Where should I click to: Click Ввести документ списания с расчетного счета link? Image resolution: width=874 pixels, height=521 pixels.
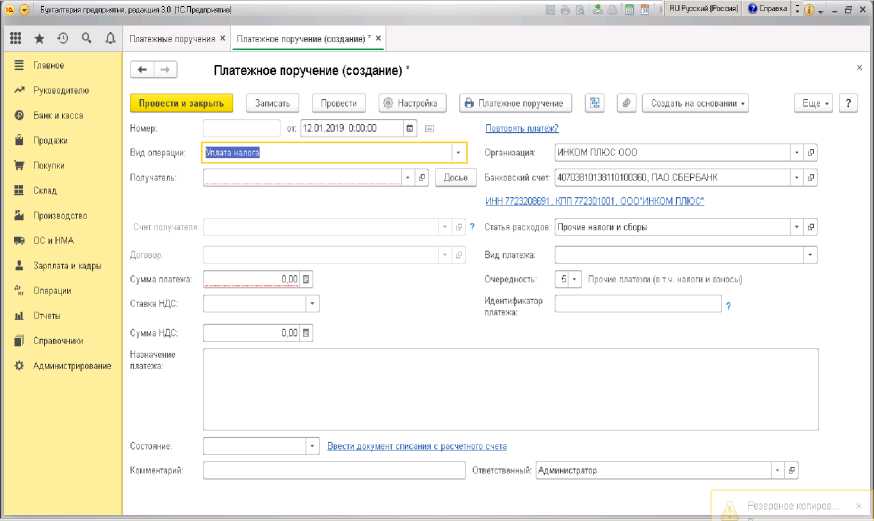coord(417,446)
